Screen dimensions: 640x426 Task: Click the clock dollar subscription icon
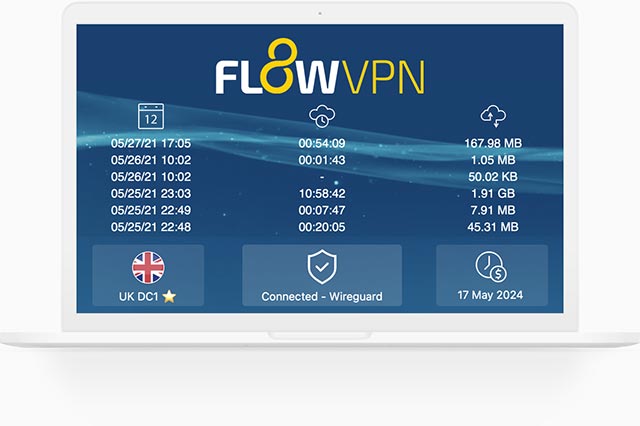tap(491, 266)
